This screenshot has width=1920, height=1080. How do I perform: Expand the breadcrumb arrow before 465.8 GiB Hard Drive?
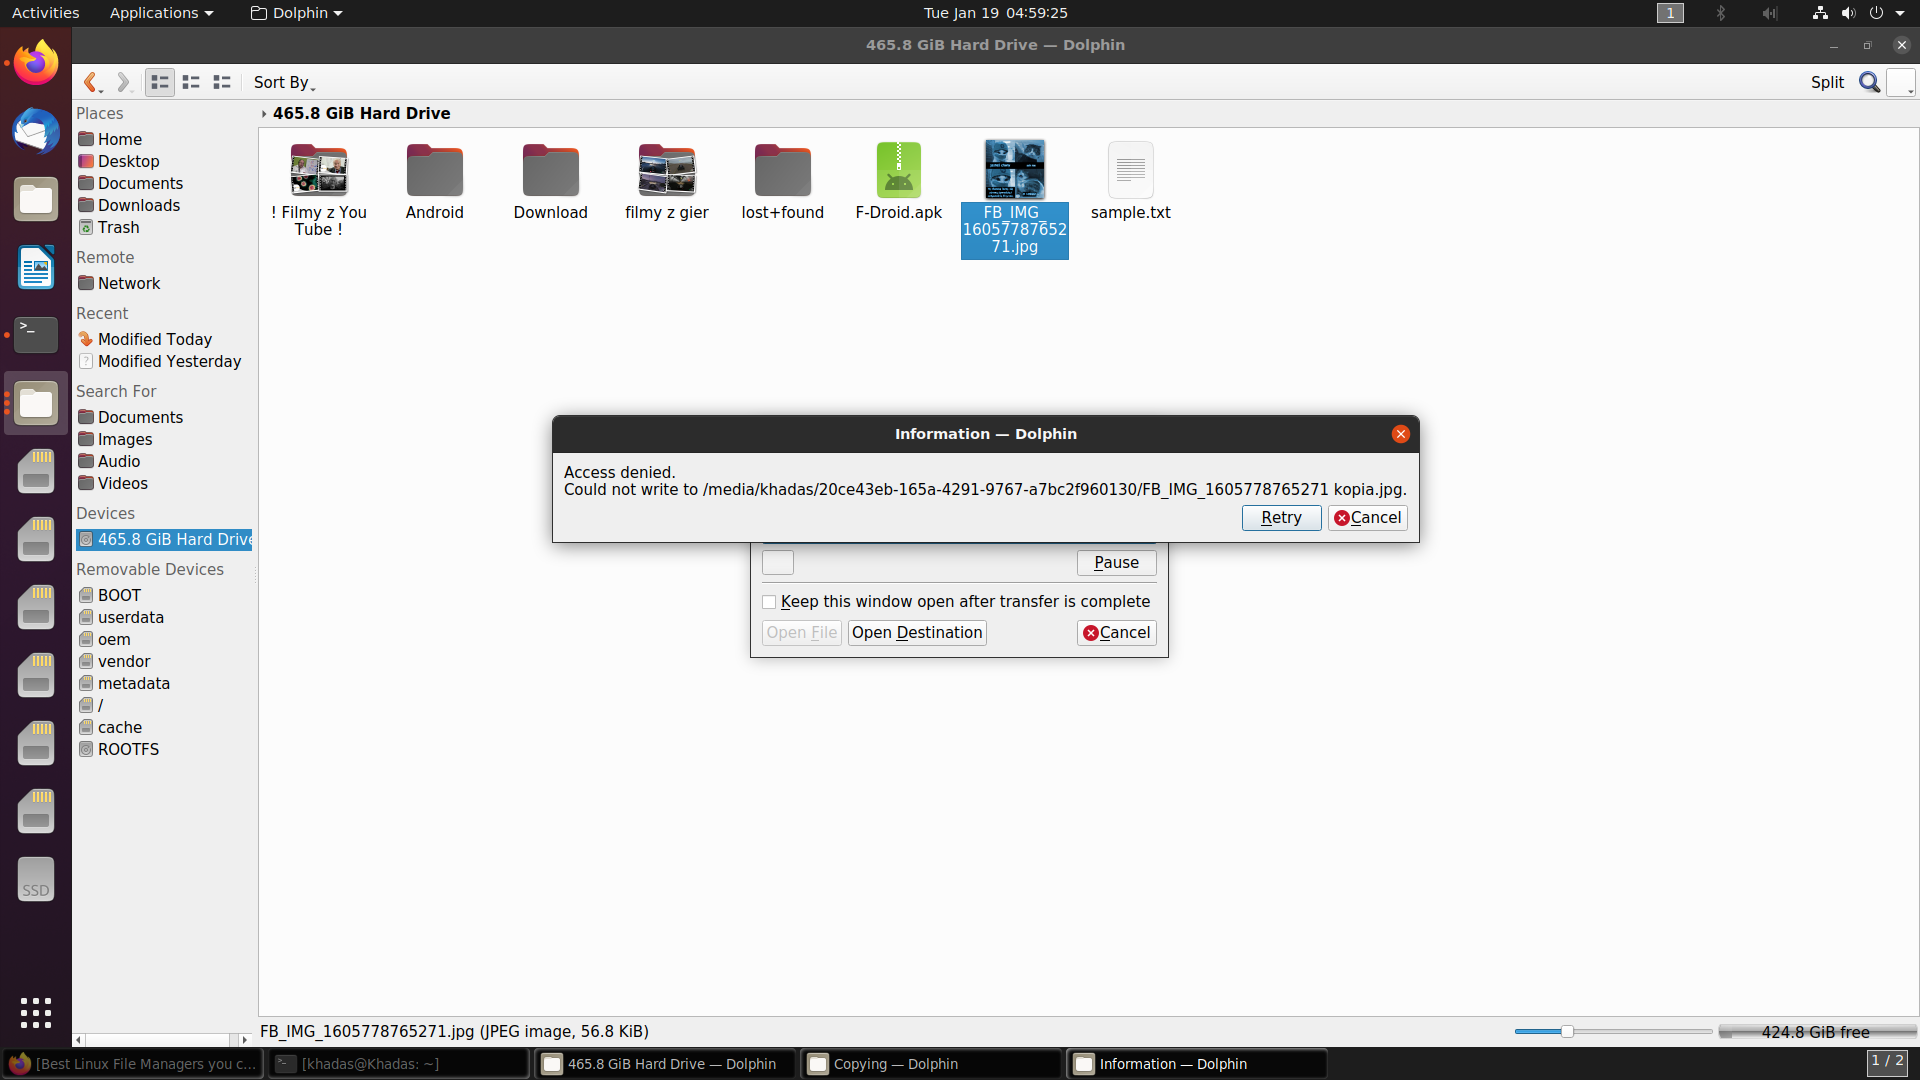pos(264,113)
